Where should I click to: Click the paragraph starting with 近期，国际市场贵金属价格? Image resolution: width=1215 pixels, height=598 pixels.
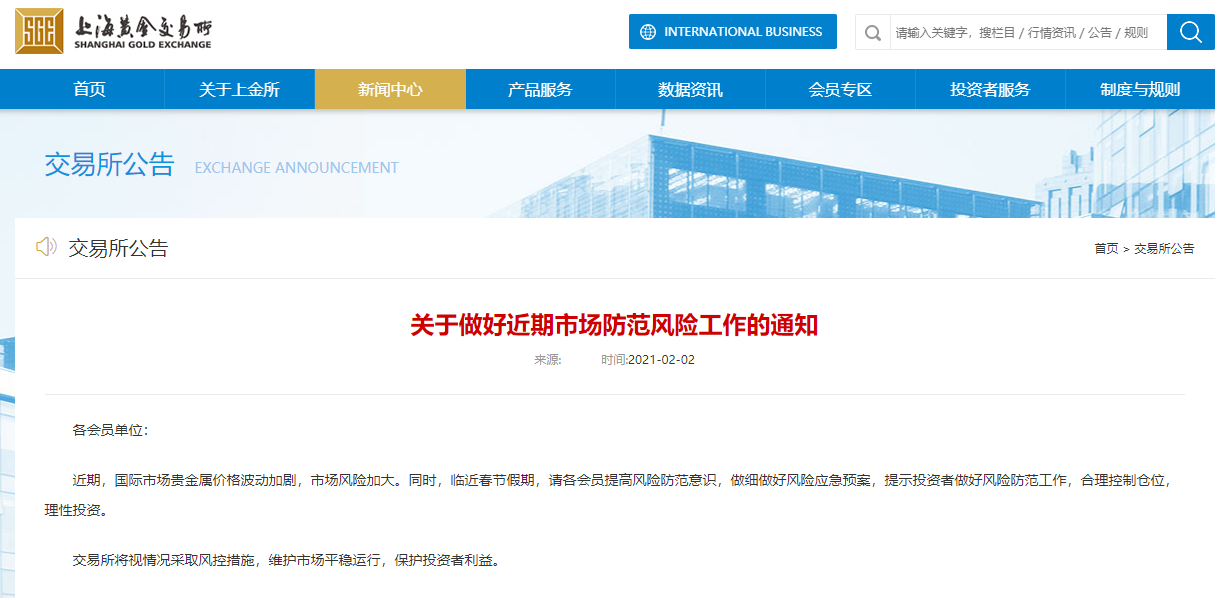point(607,495)
